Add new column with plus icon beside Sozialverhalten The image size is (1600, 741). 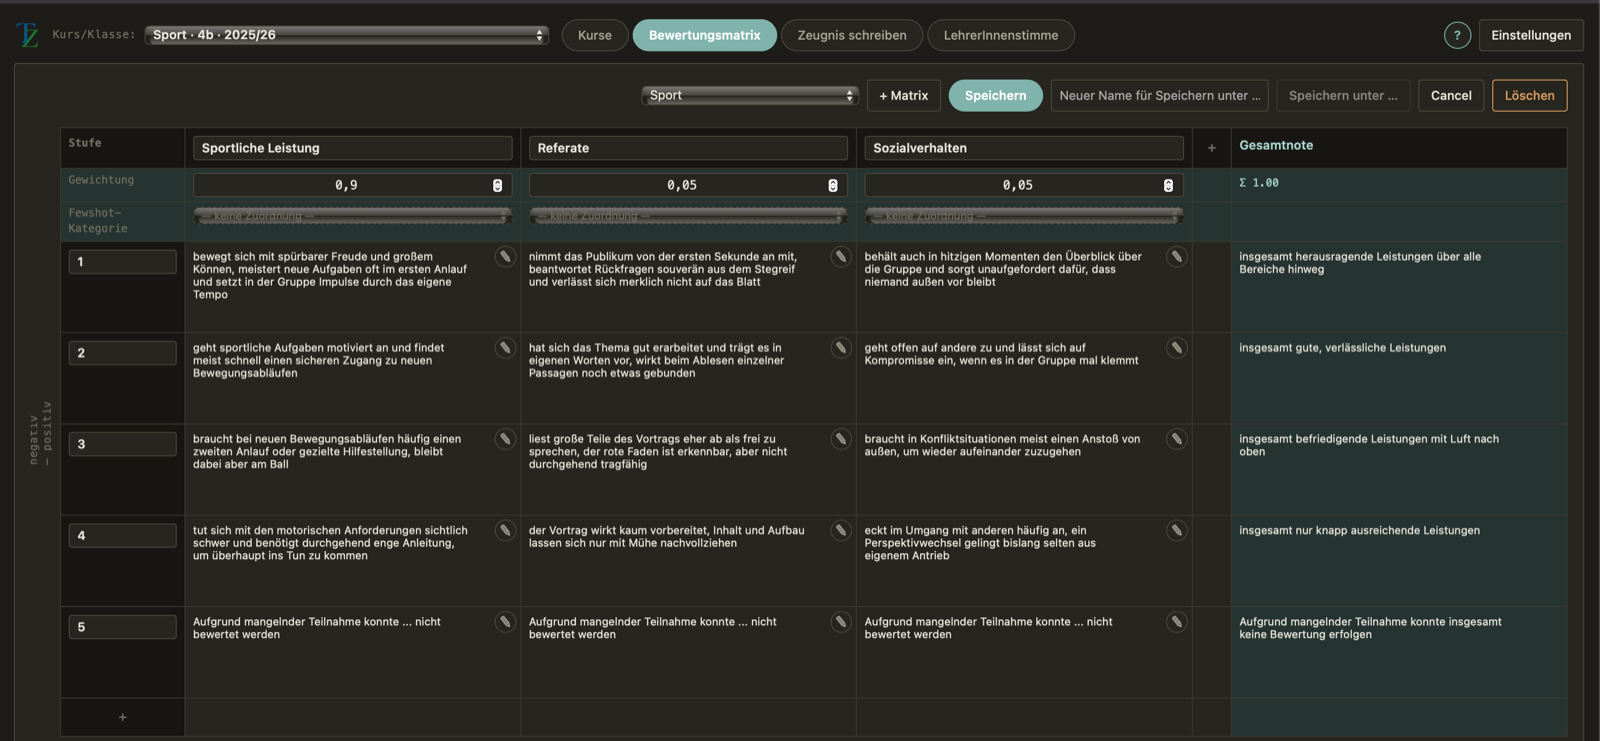tap(1211, 148)
